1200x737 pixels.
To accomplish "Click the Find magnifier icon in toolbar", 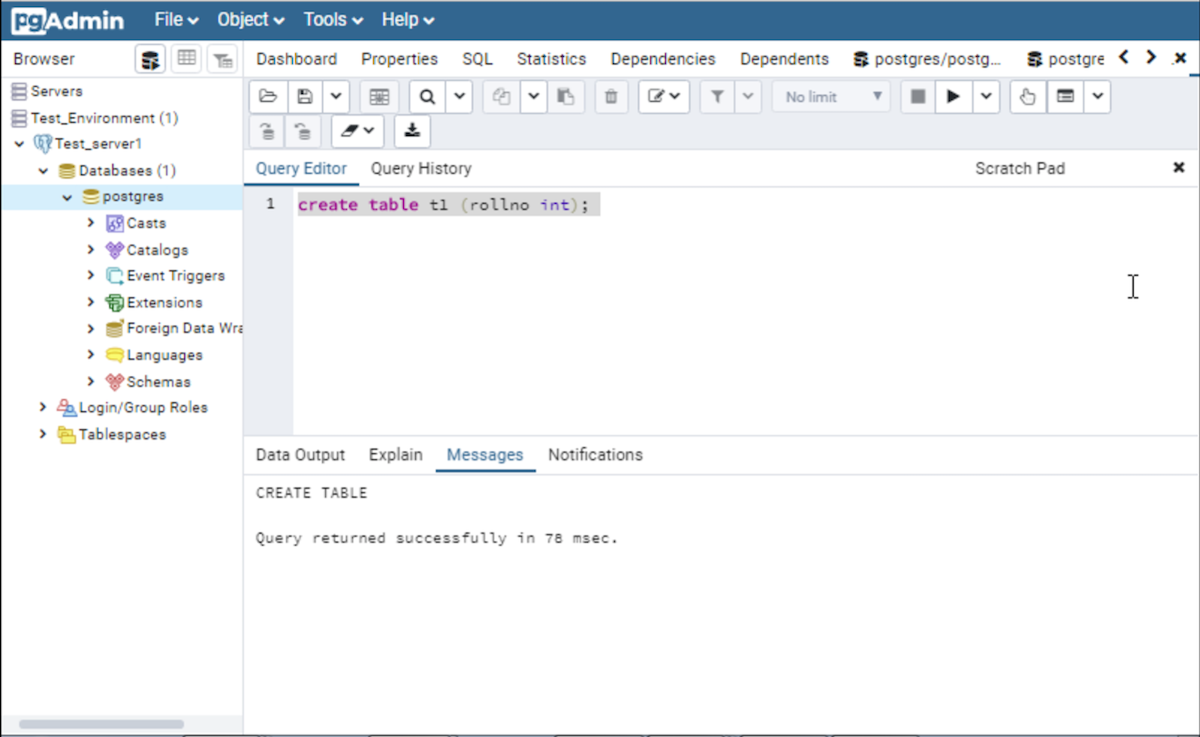I will pyautogui.click(x=428, y=97).
